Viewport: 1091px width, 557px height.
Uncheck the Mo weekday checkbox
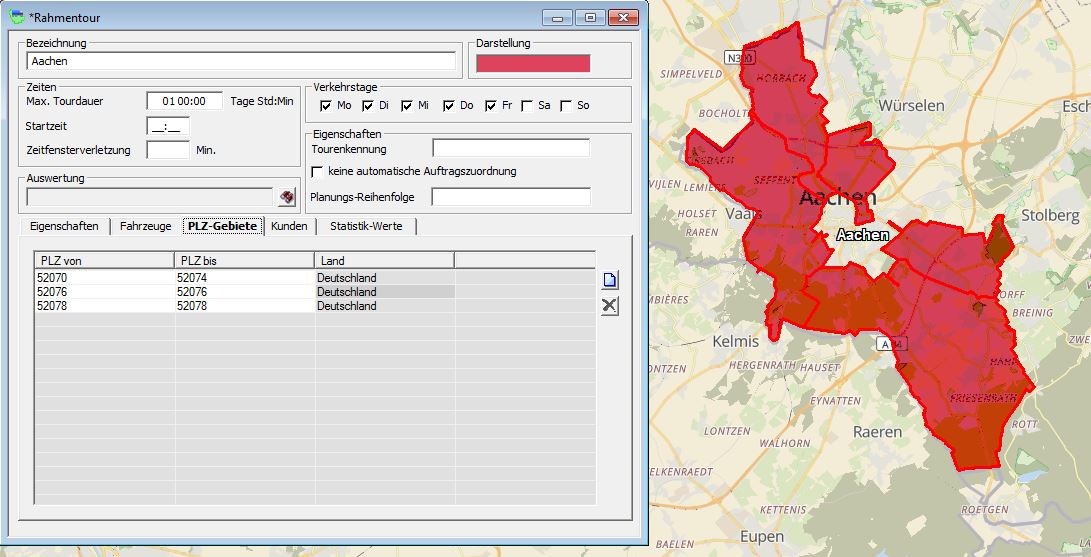[x=325, y=106]
